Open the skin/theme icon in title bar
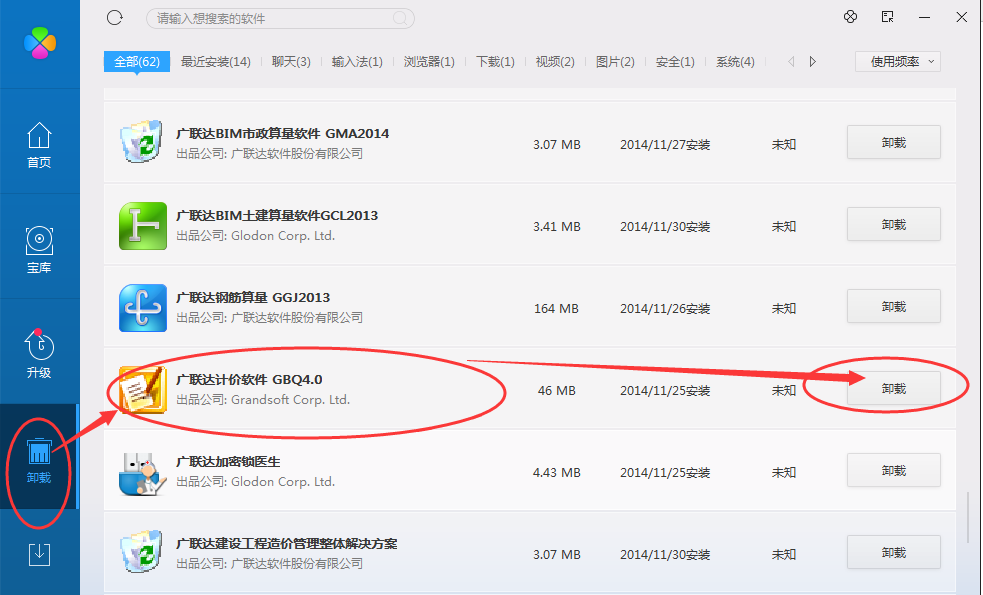This screenshot has width=983, height=595. tap(850, 17)
